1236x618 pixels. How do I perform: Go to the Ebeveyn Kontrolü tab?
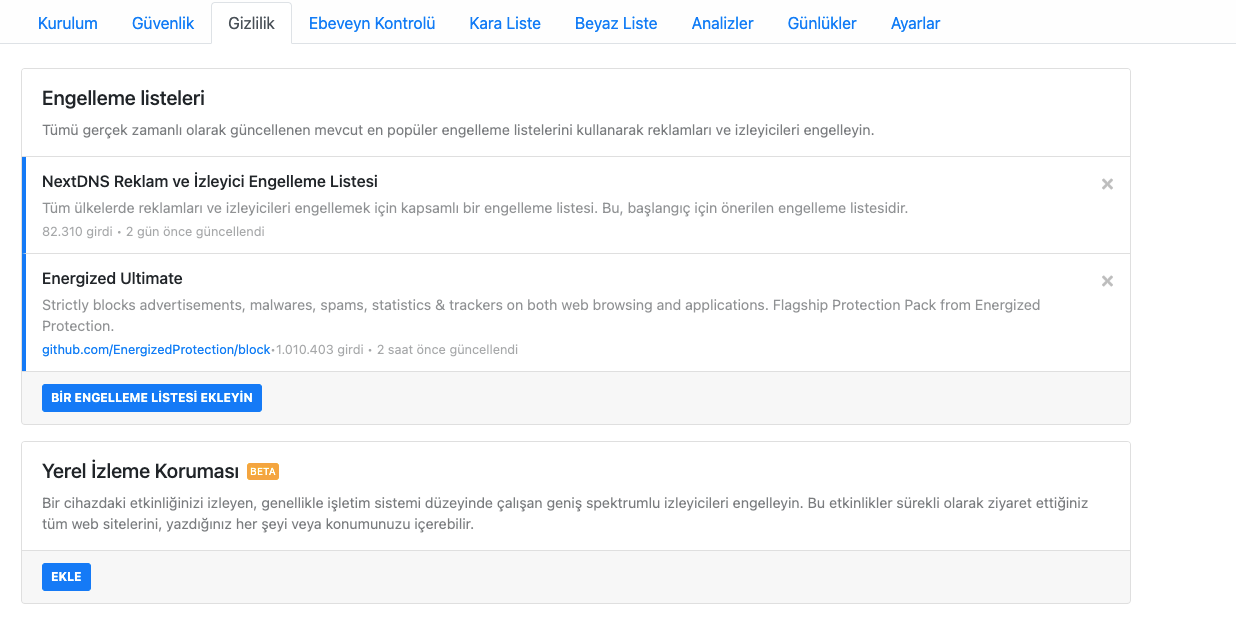point(372,23)
